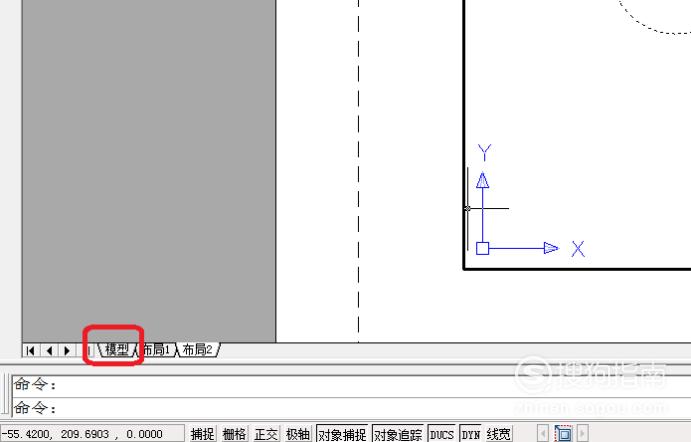Screen dimensions: 691x442
Task: Click the maximize viewport status bar icon
Action: coord(563,434)
